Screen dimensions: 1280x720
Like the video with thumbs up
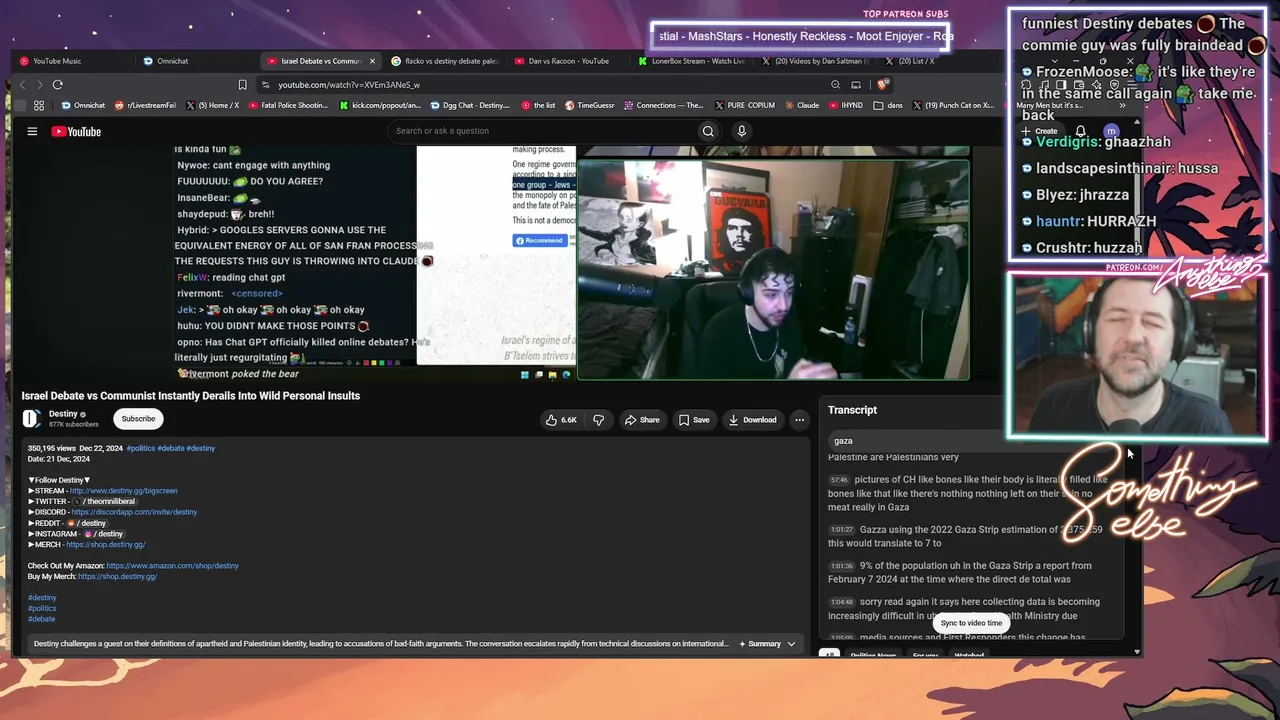tap(561, 420)
